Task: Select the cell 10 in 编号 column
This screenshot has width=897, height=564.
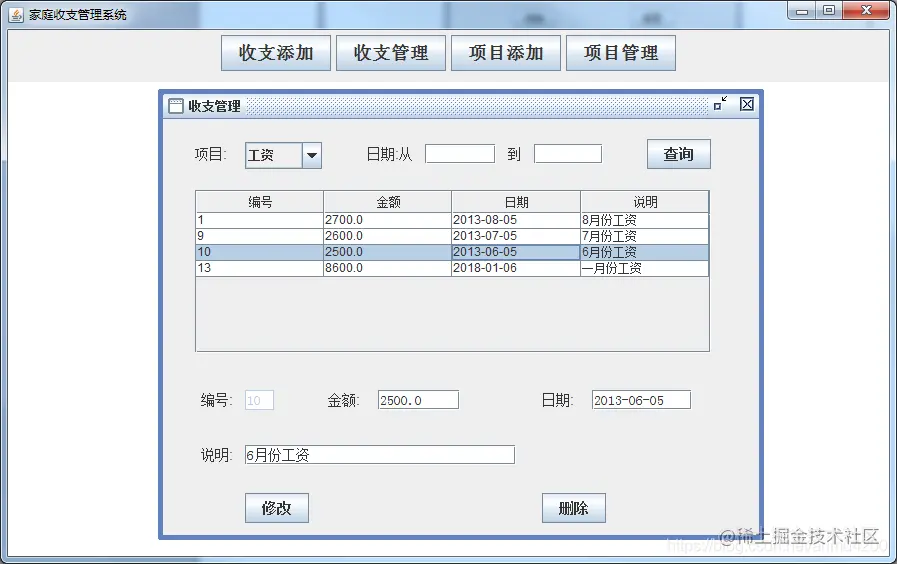Action: tap(260, 252)
